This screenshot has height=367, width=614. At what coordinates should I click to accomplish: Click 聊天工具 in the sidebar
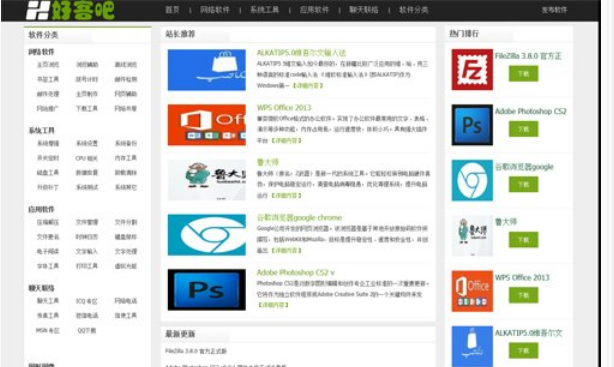pyautogui.click(x=48, y=301)
